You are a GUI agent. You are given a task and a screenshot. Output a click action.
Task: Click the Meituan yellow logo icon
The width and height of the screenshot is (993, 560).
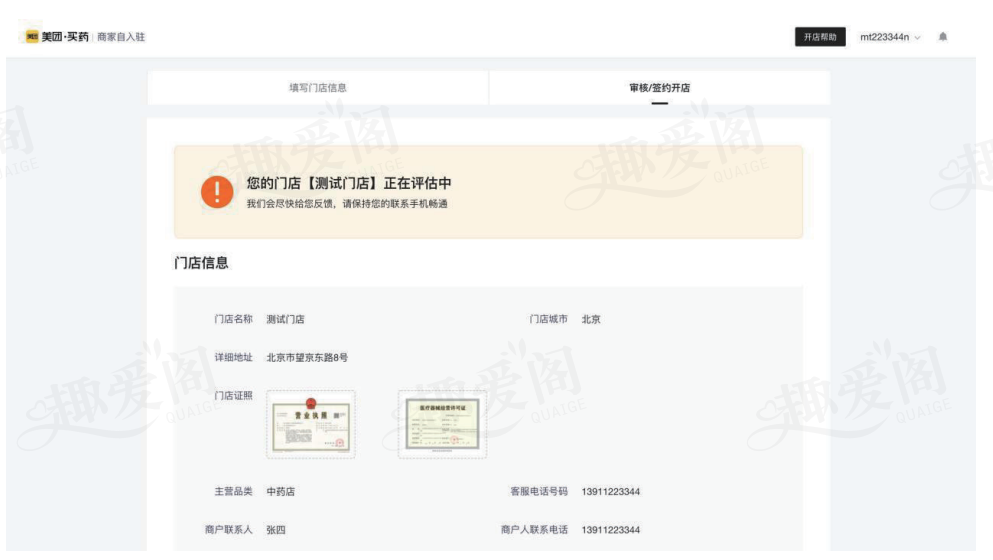(x=32, y=37)
